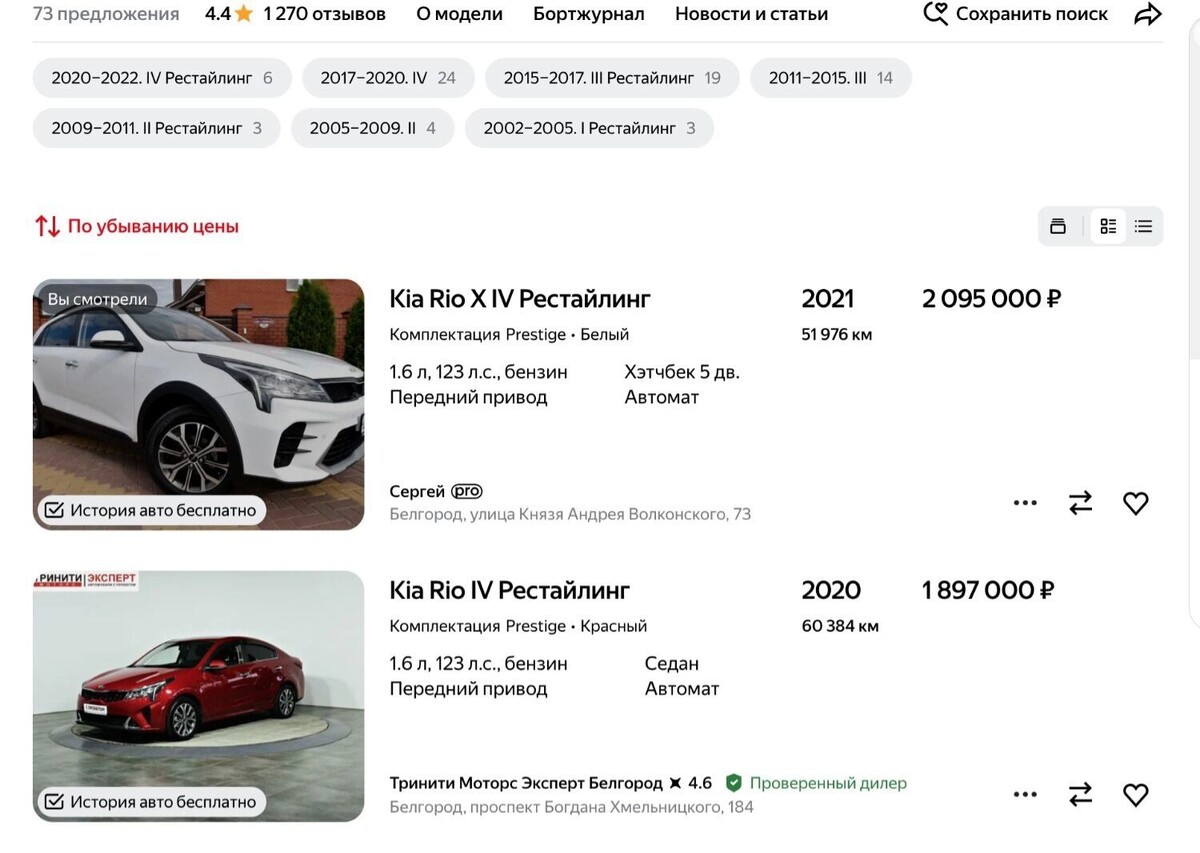Toggle the sort direction arrows icon

(47, 226)
